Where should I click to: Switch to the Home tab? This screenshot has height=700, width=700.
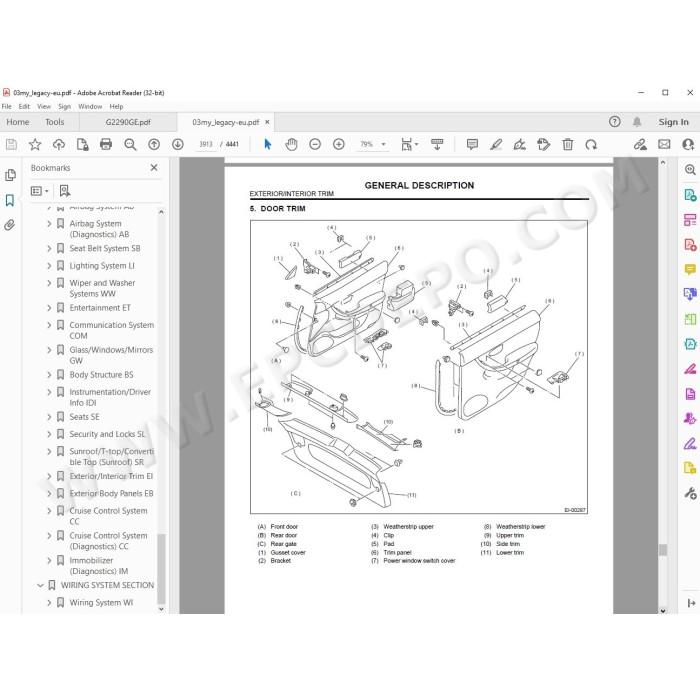[x=17, y=122]
